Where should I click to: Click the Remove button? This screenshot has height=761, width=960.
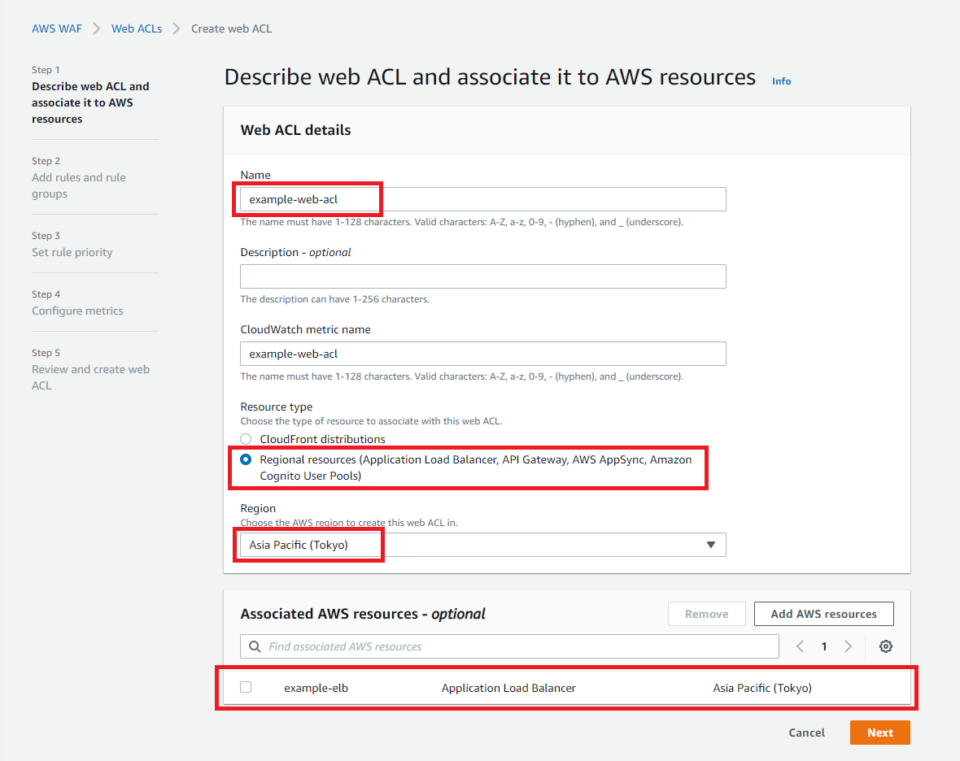(x=707, y=613)
